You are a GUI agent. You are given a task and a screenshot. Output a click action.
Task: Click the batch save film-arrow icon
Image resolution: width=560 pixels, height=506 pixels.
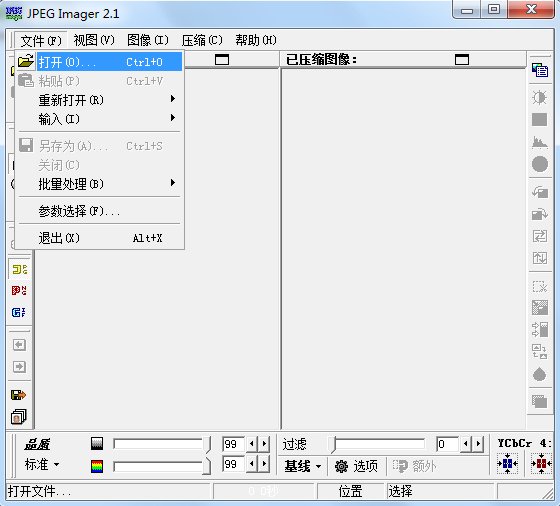[x=19, y=395]
